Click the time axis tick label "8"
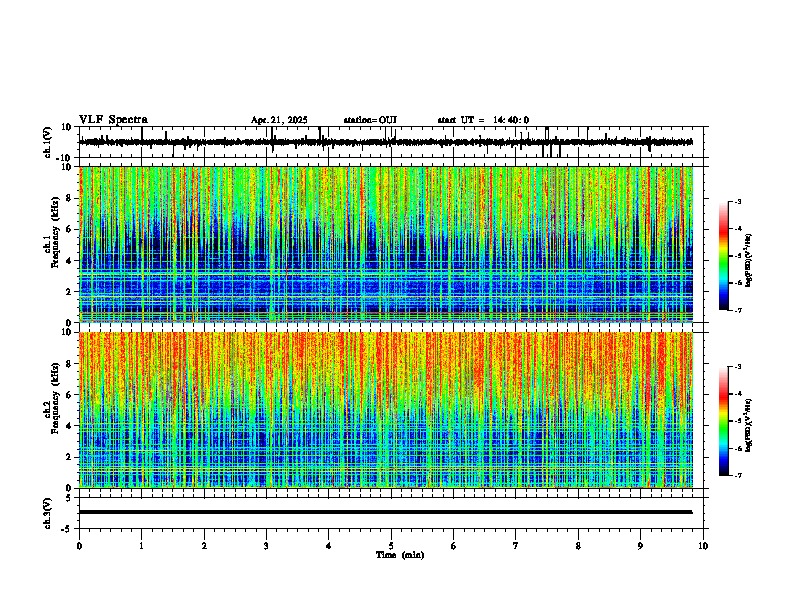 coord(578,546)
